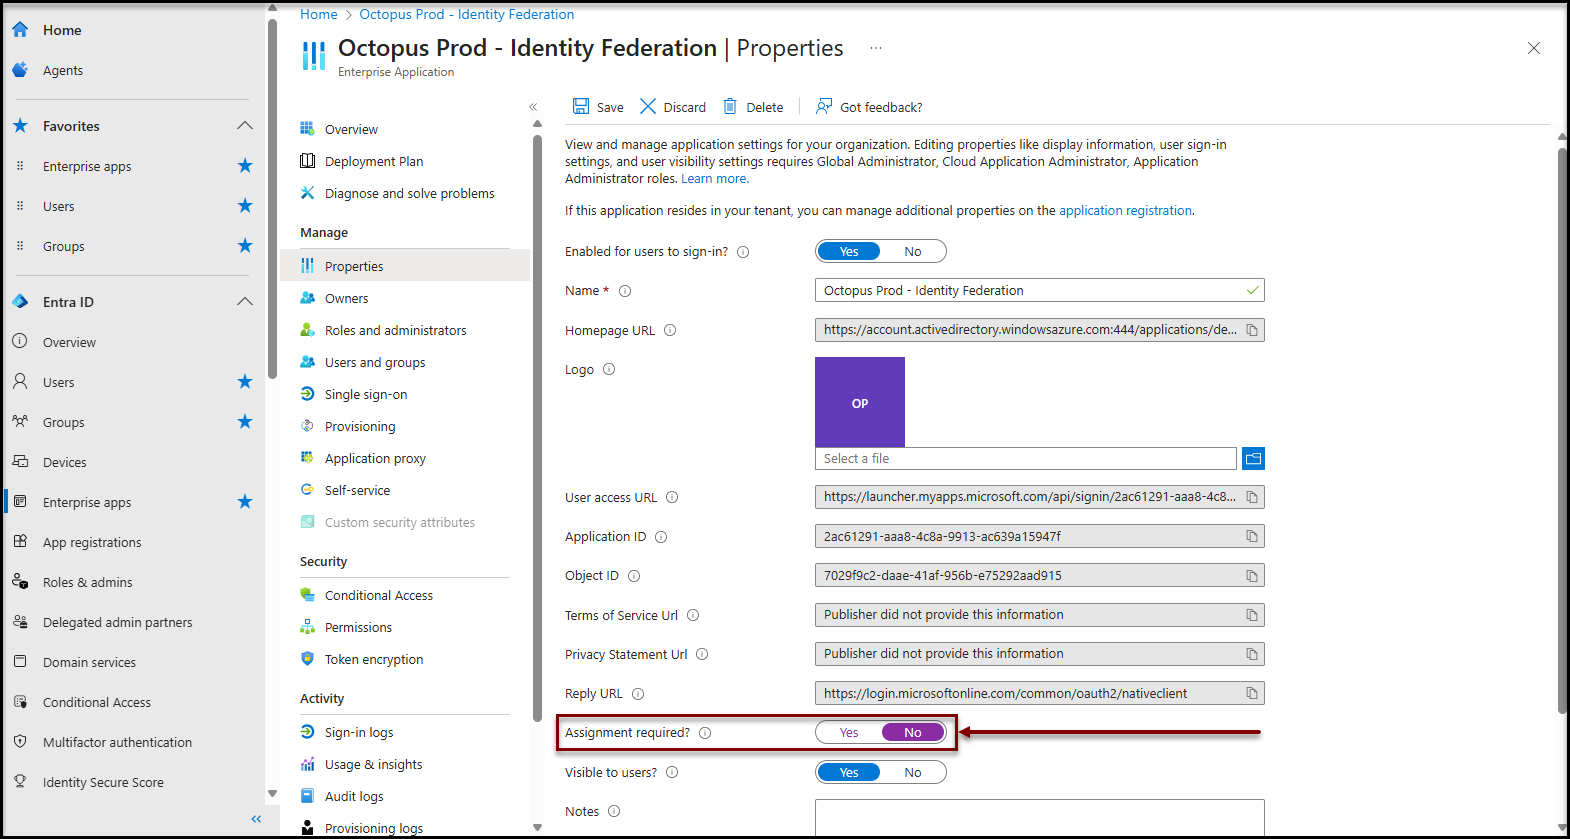This screenshot has height=839, width=1570.
Task: Collapse the Entra ID section
Action: [x=245, y=302]
